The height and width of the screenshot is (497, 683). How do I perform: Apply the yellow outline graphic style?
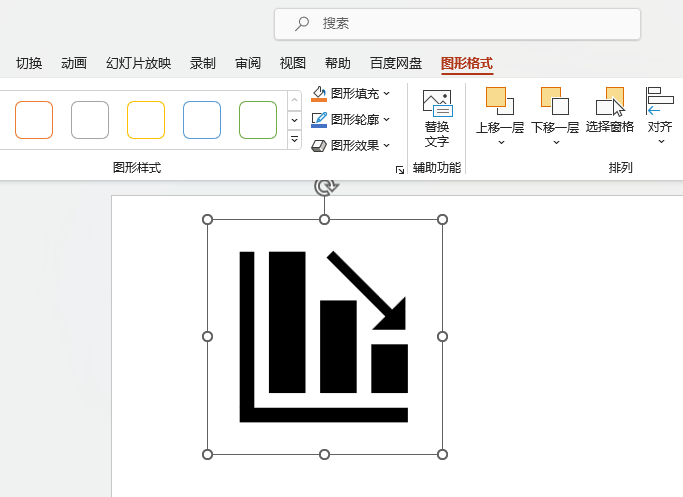[x=146, y=120]
